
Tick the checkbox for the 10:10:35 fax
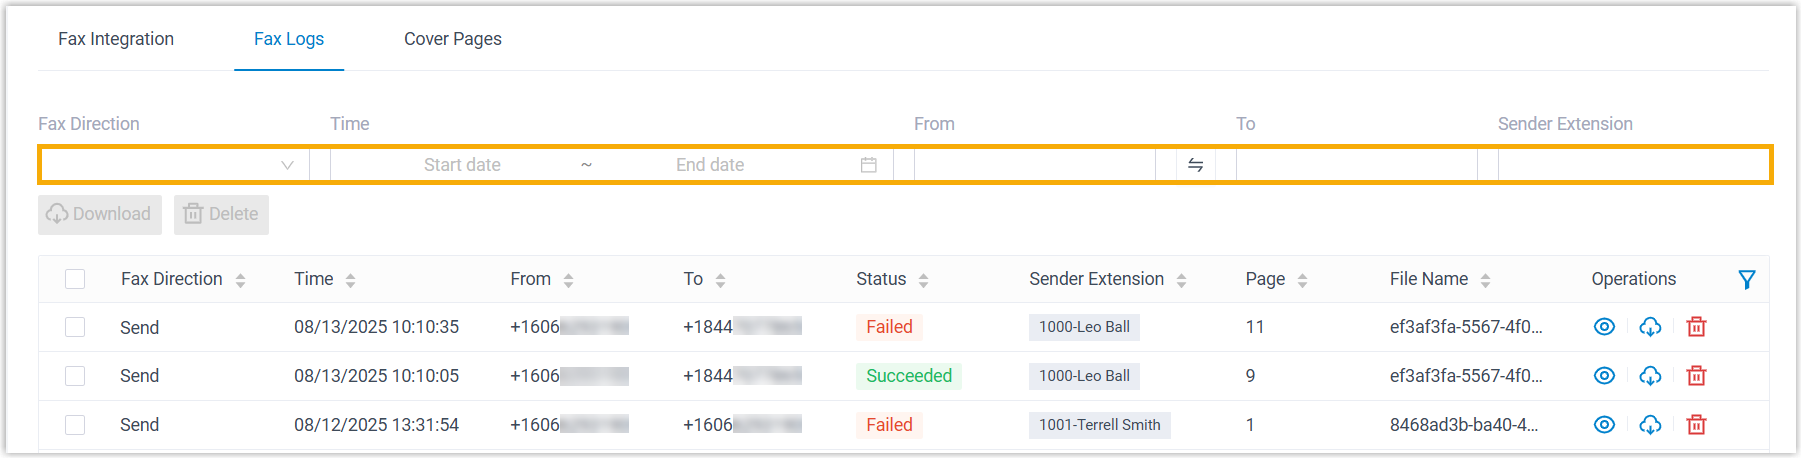tap(75, 327)
